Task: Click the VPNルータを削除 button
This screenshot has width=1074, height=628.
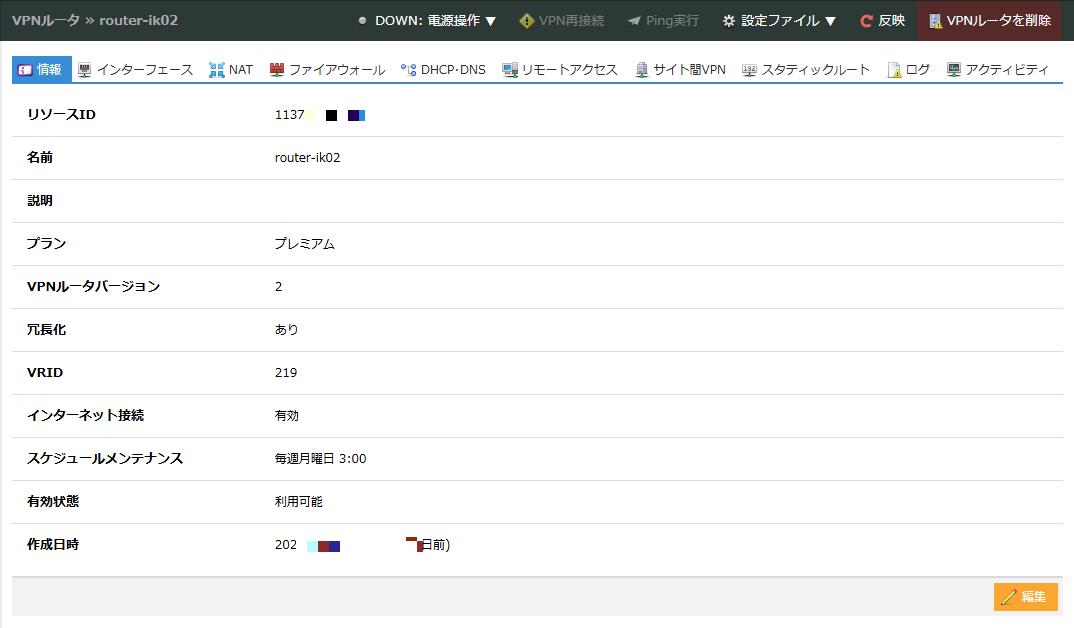Action: tap(989, 21)
